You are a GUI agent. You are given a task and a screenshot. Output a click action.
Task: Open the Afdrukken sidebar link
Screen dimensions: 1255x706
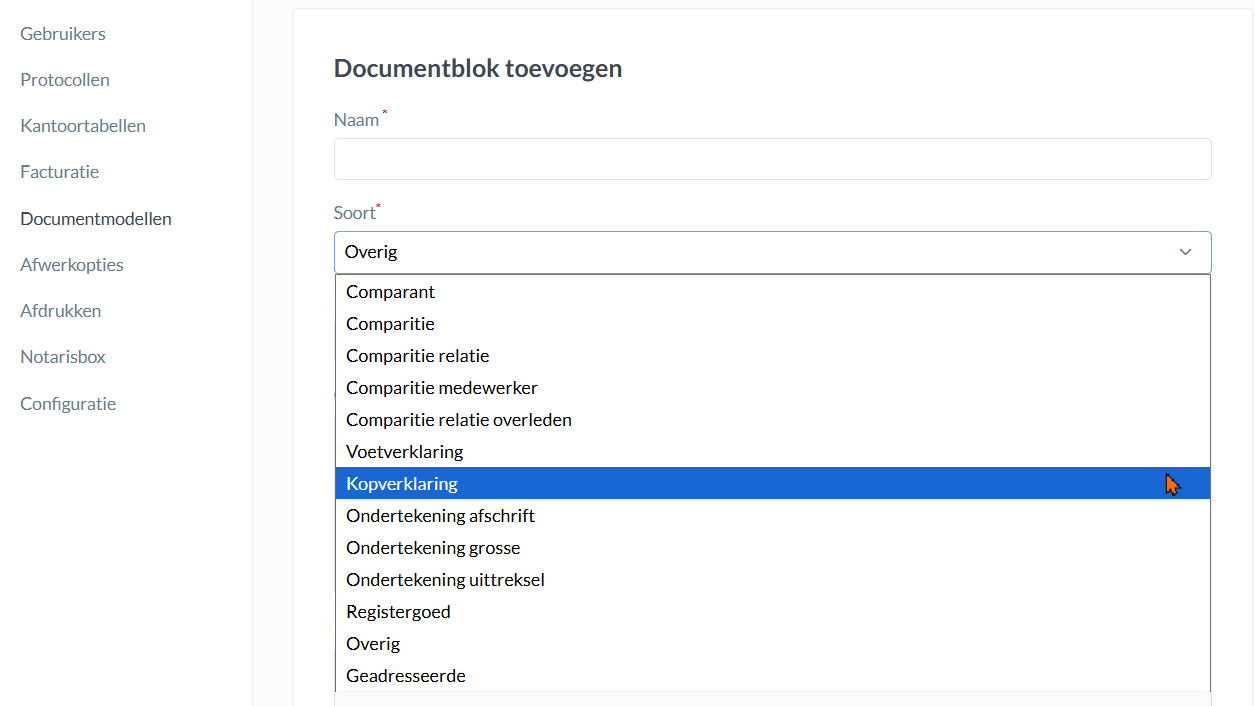[61, 311]
